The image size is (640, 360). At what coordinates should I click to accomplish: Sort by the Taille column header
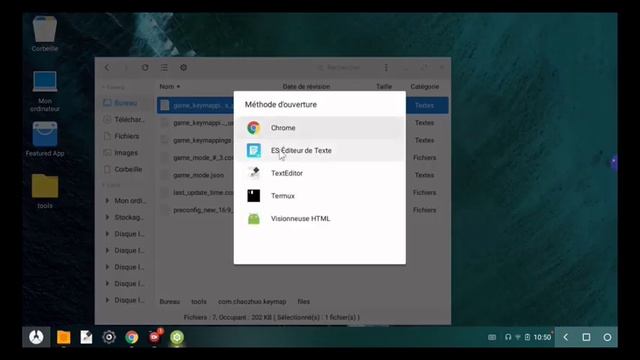point(384,87)
